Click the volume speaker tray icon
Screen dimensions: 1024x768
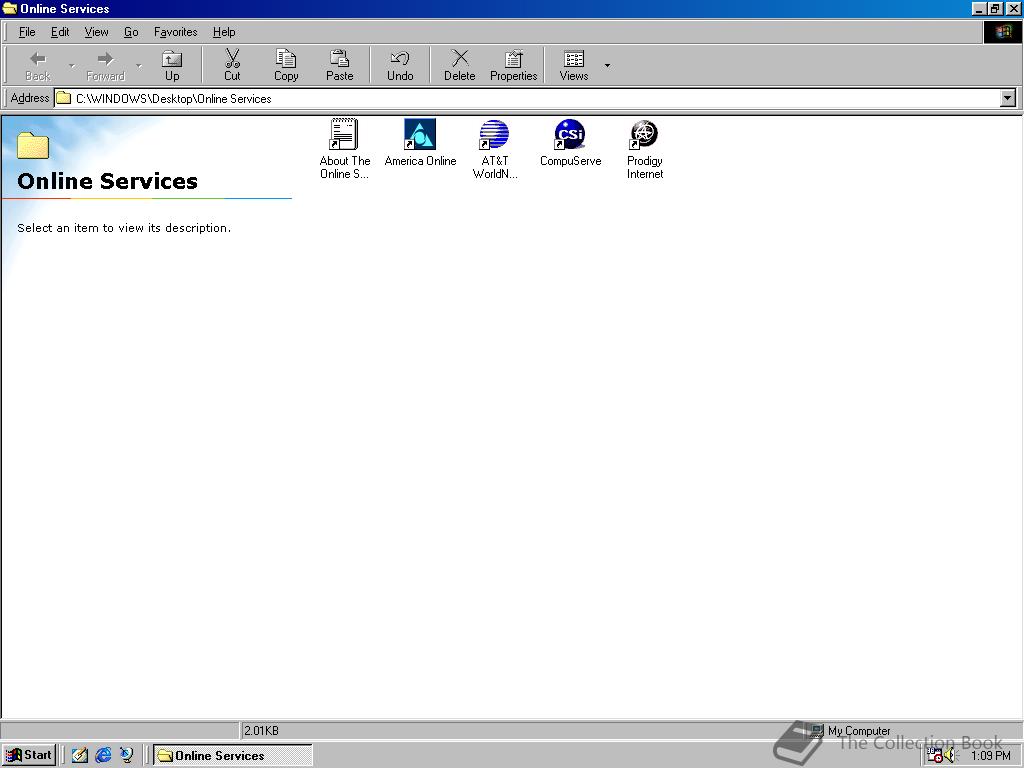click(950, 756)
